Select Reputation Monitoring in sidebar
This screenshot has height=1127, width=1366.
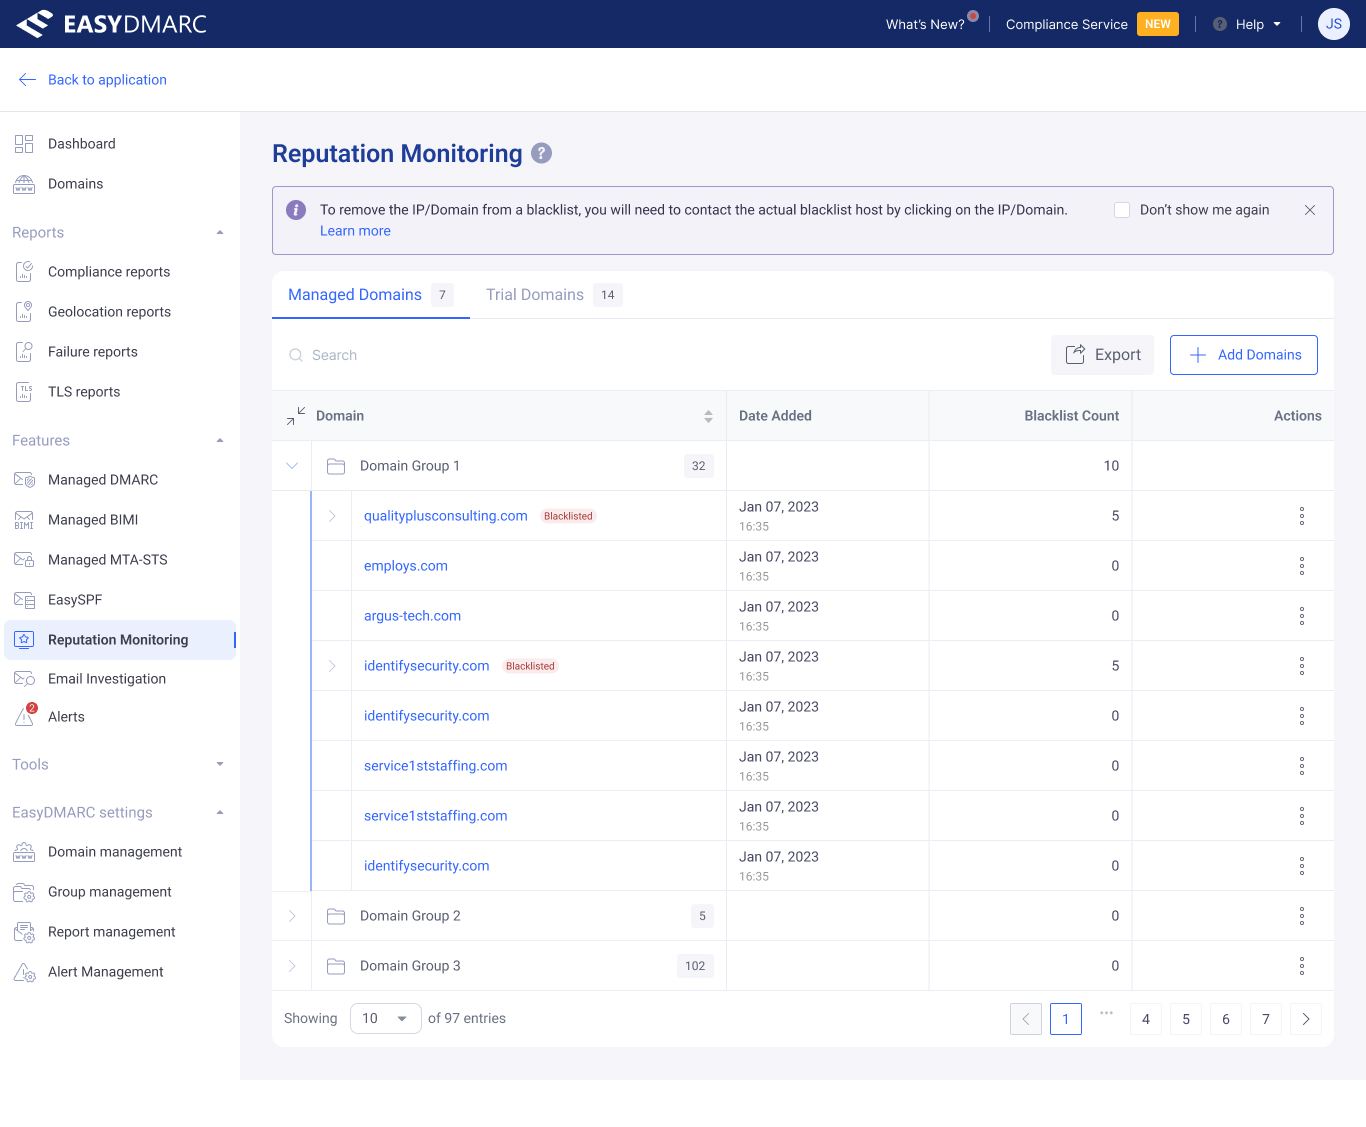point(120,640)
